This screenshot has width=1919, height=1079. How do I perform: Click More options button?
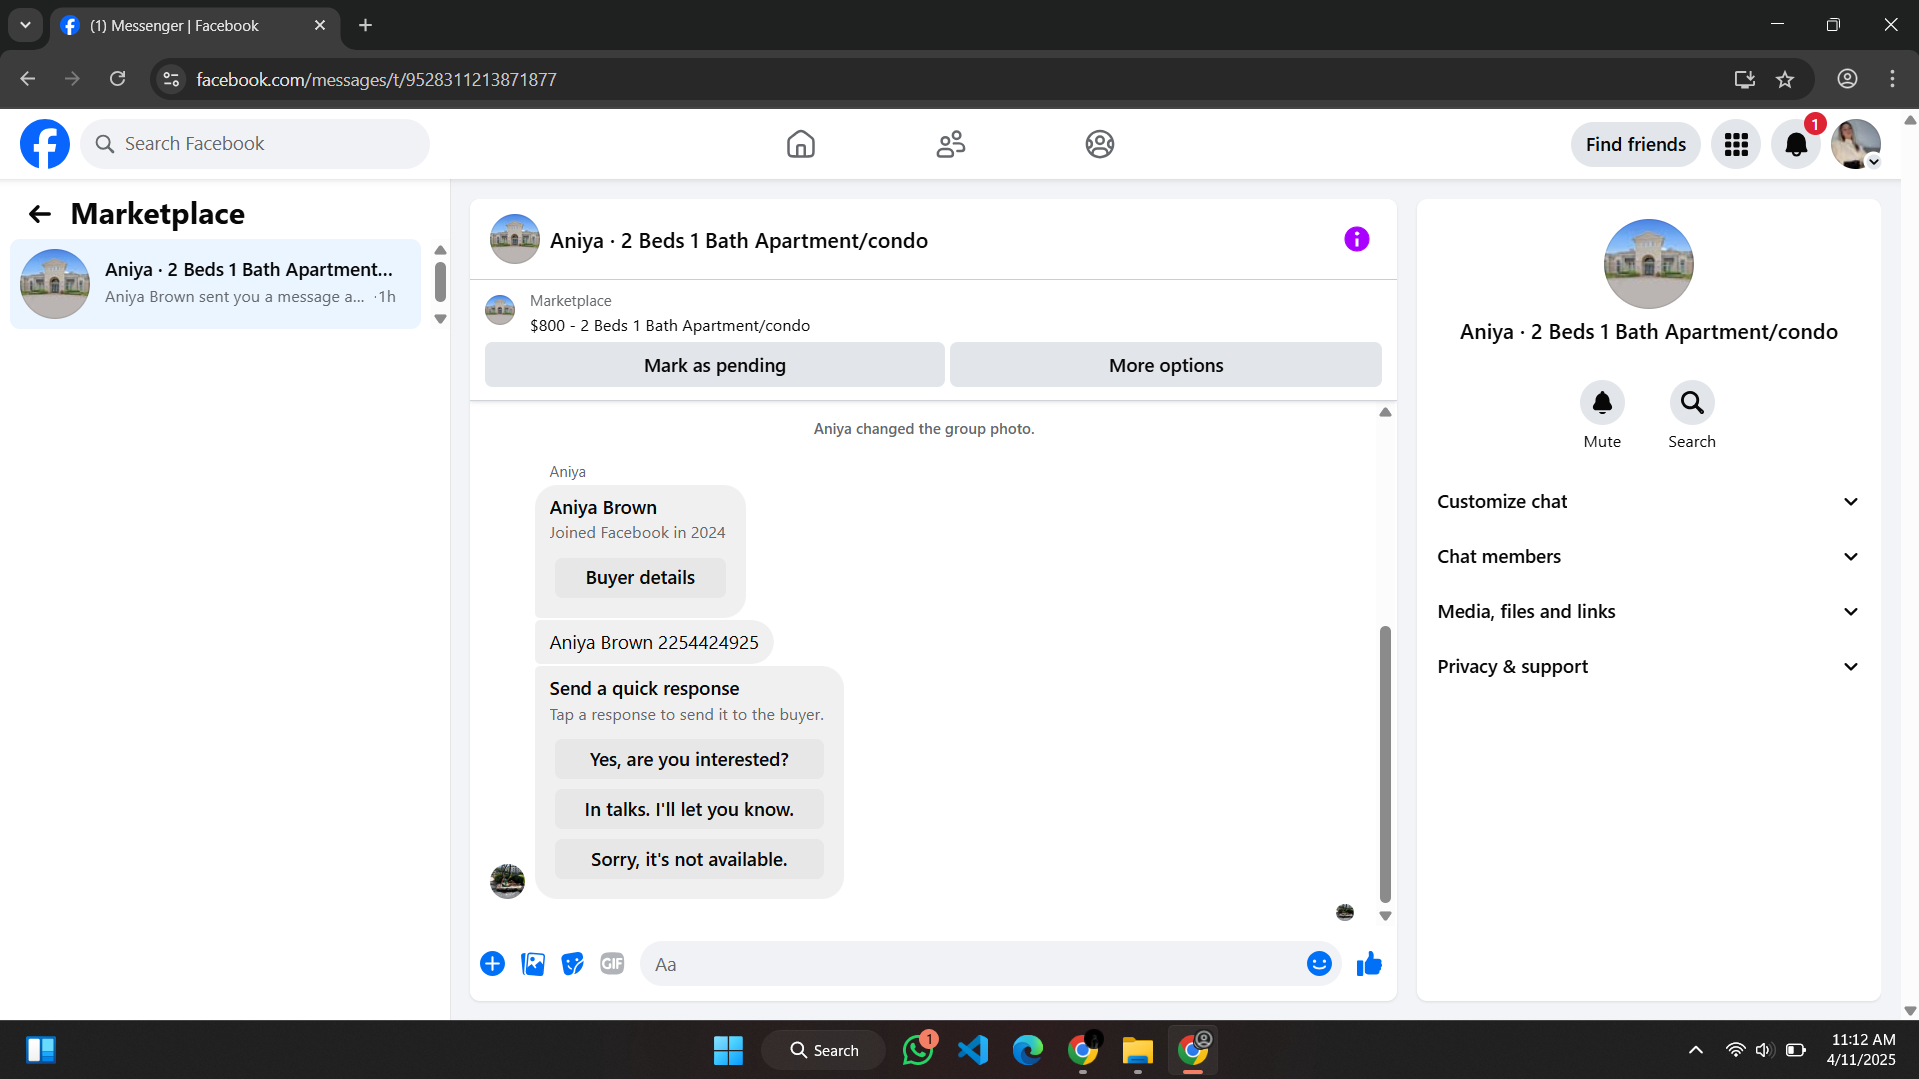pos(1165,365)
